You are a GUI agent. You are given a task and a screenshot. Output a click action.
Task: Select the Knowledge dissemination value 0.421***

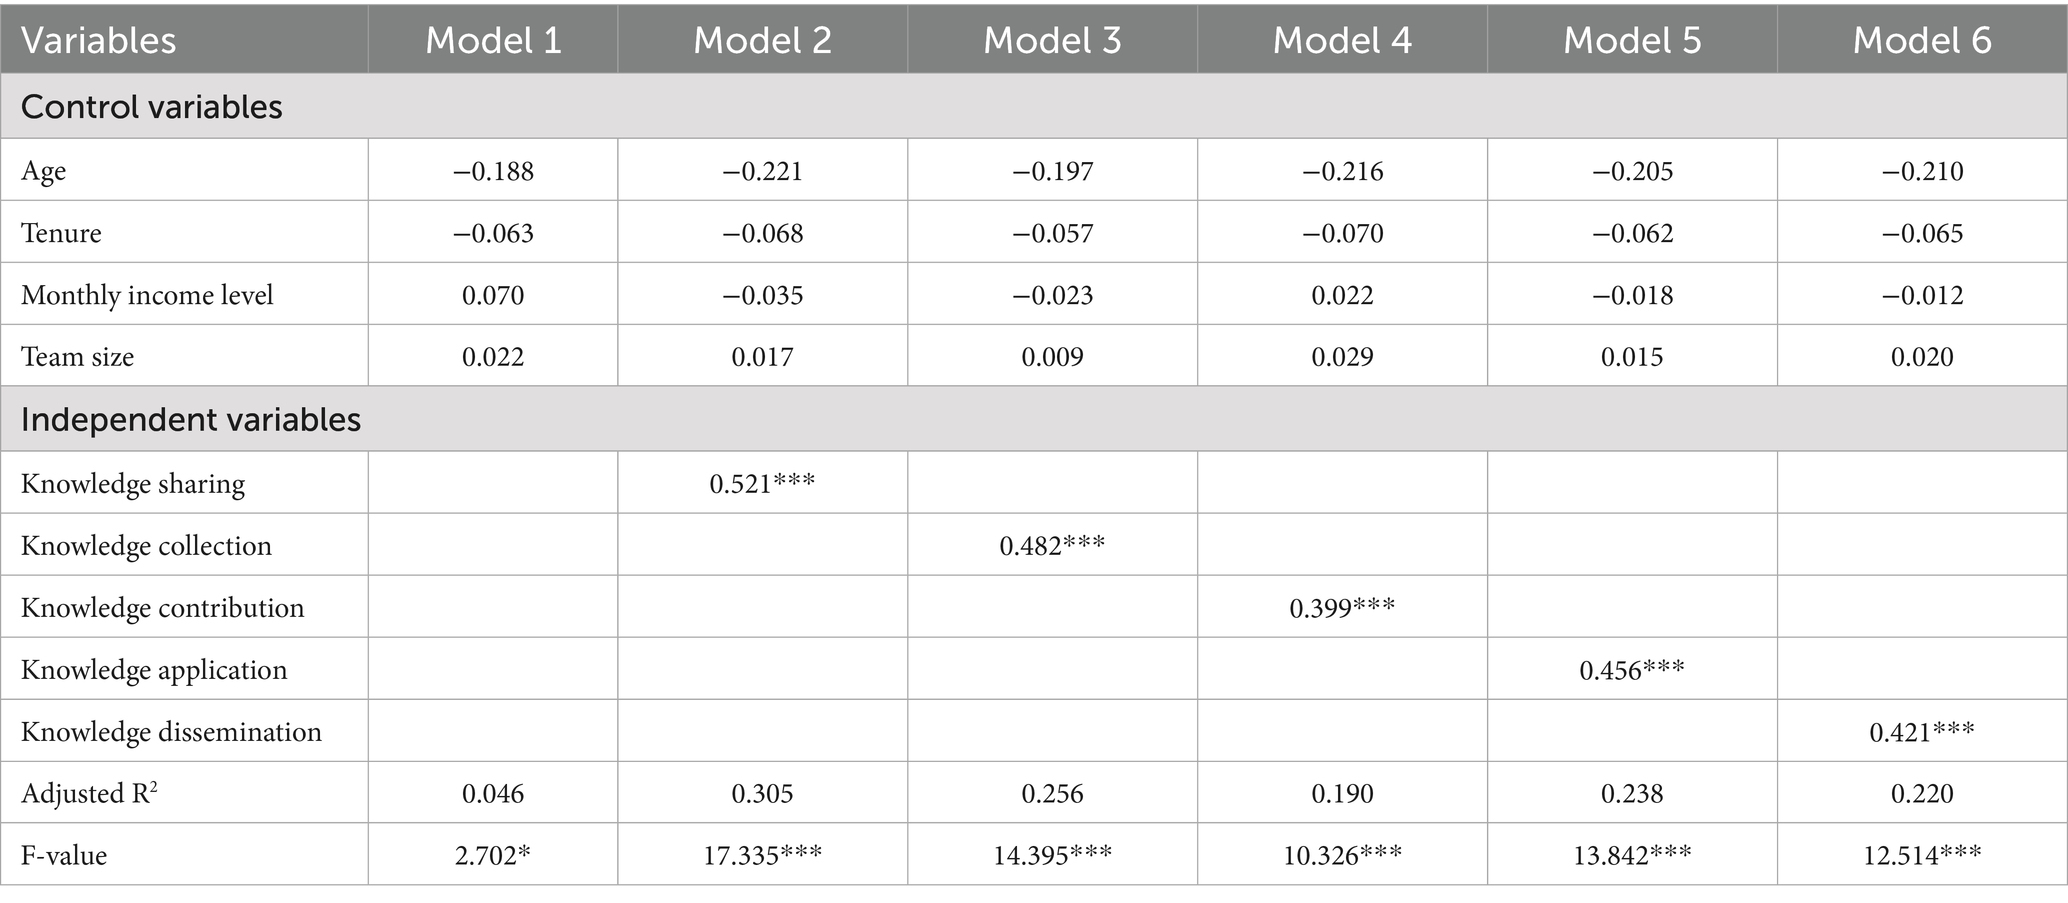click(1922, 732)
